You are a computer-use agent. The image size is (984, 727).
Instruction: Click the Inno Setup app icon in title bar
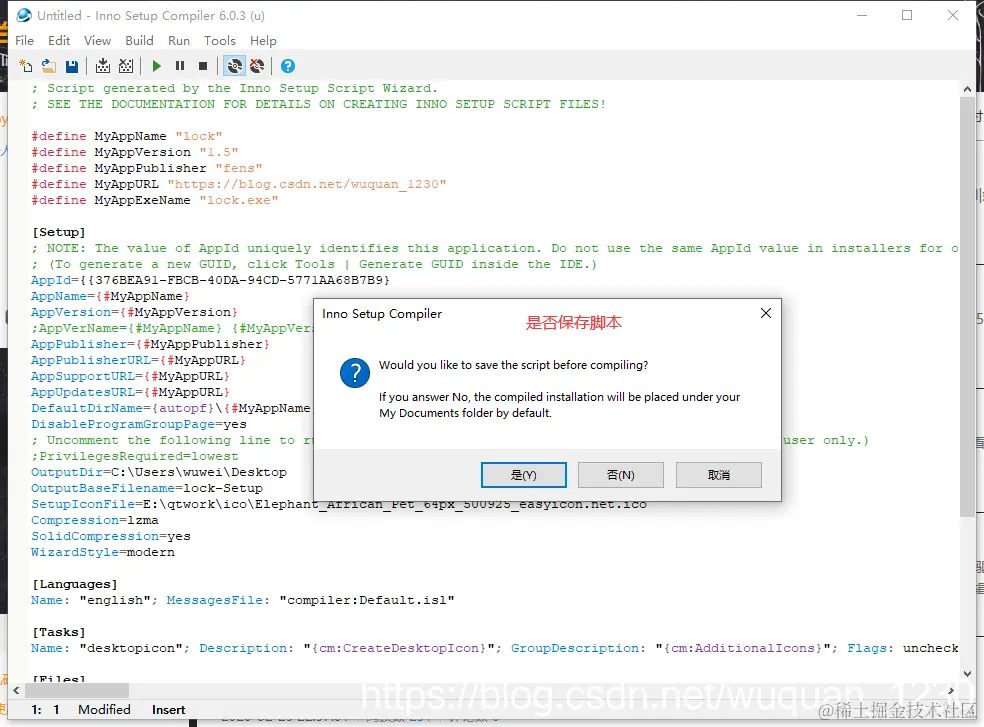coord(24,15)
